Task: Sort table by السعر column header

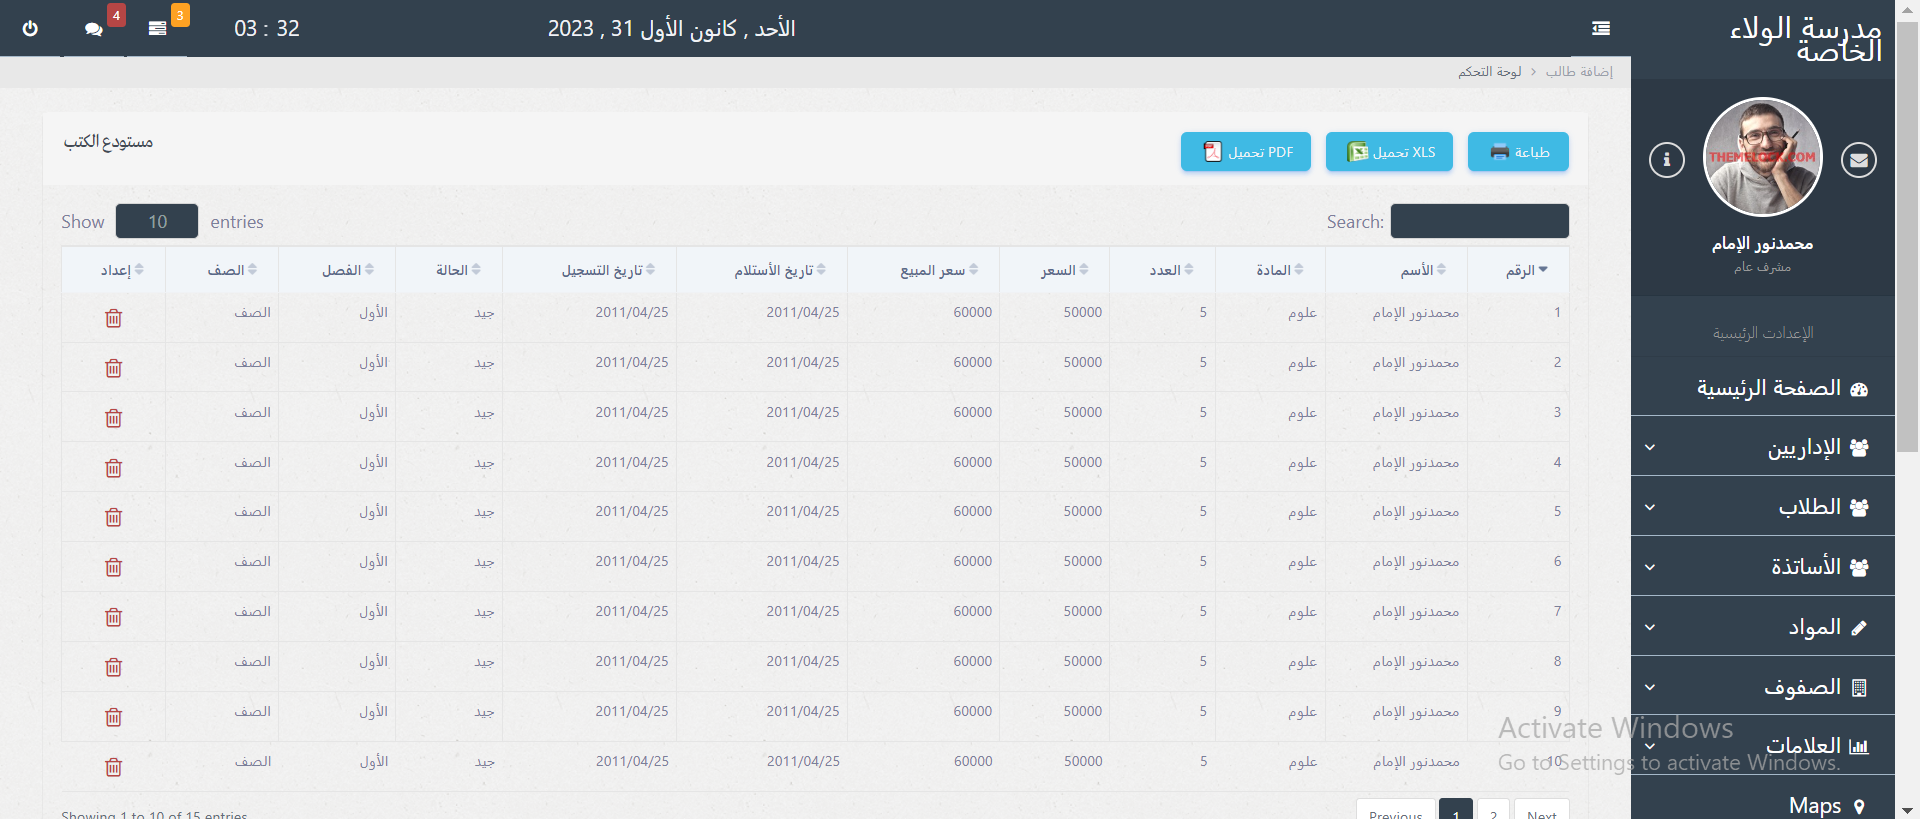Action: tap(1064, 270)
